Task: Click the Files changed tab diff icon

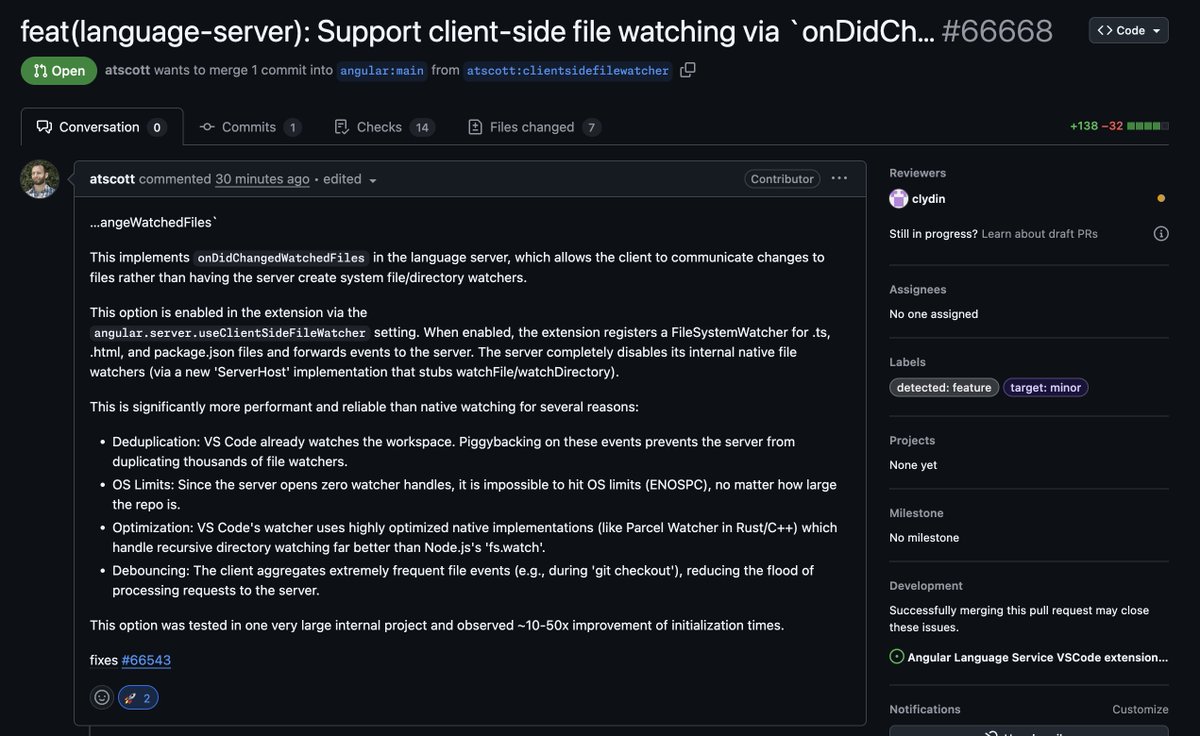Action: tap(475, 127)
